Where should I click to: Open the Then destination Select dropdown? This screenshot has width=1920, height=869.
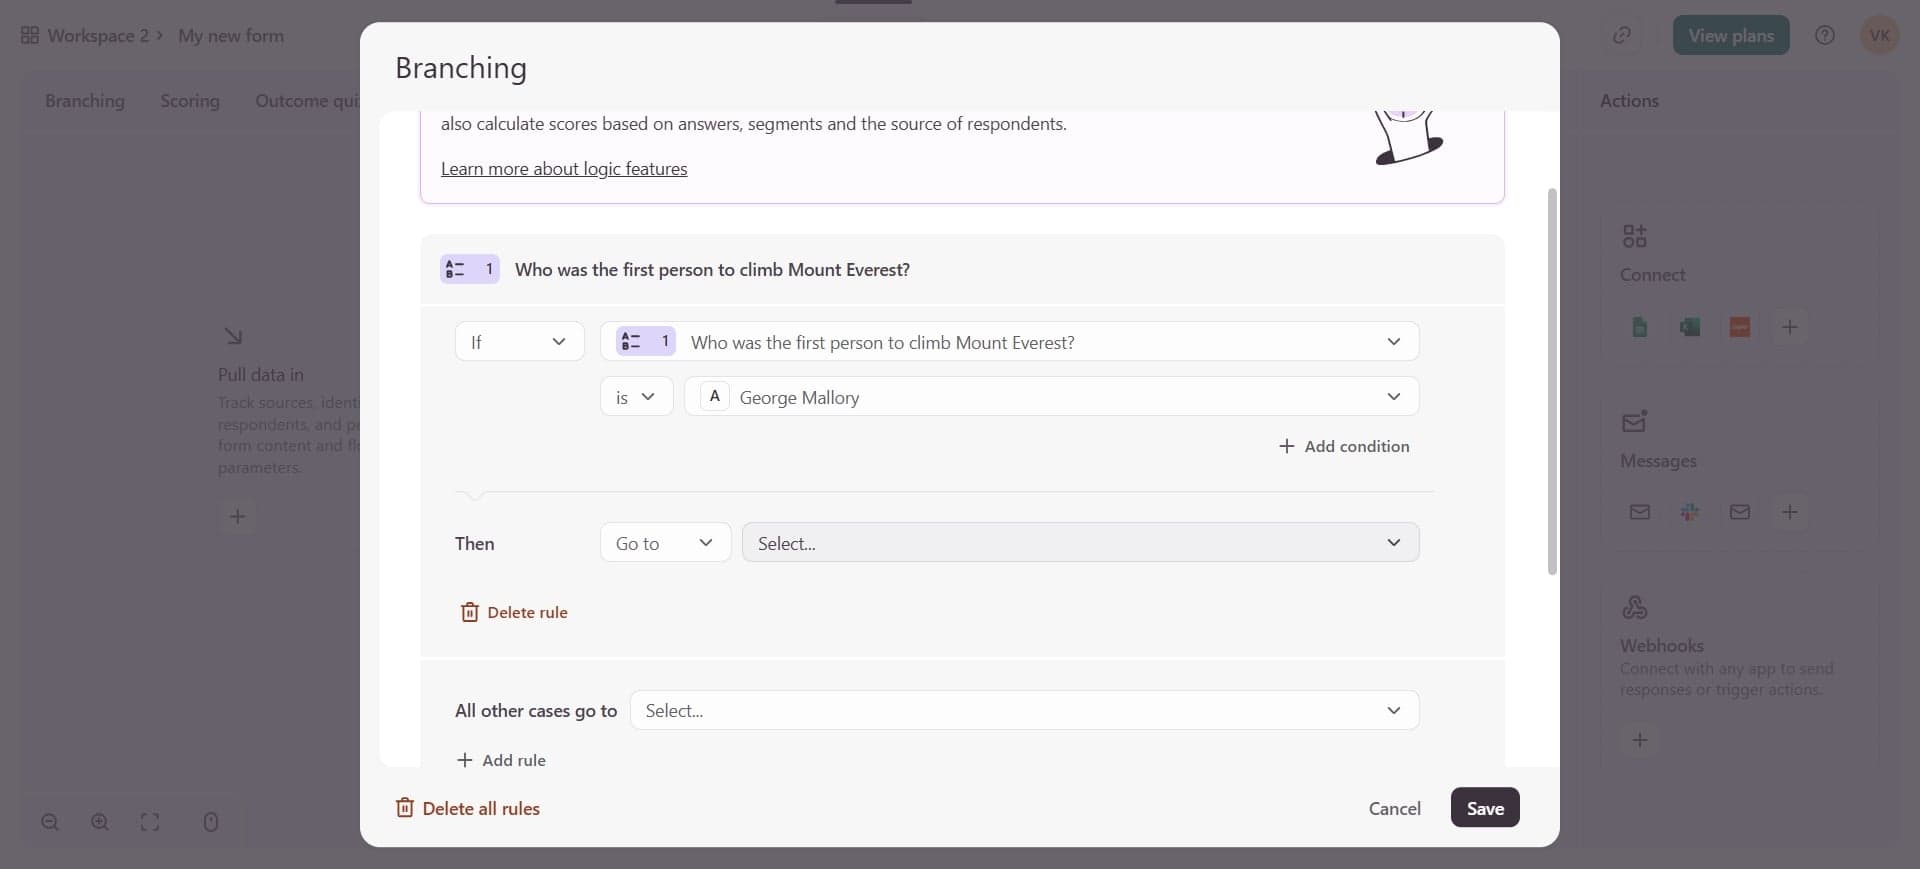[1080, 543]
